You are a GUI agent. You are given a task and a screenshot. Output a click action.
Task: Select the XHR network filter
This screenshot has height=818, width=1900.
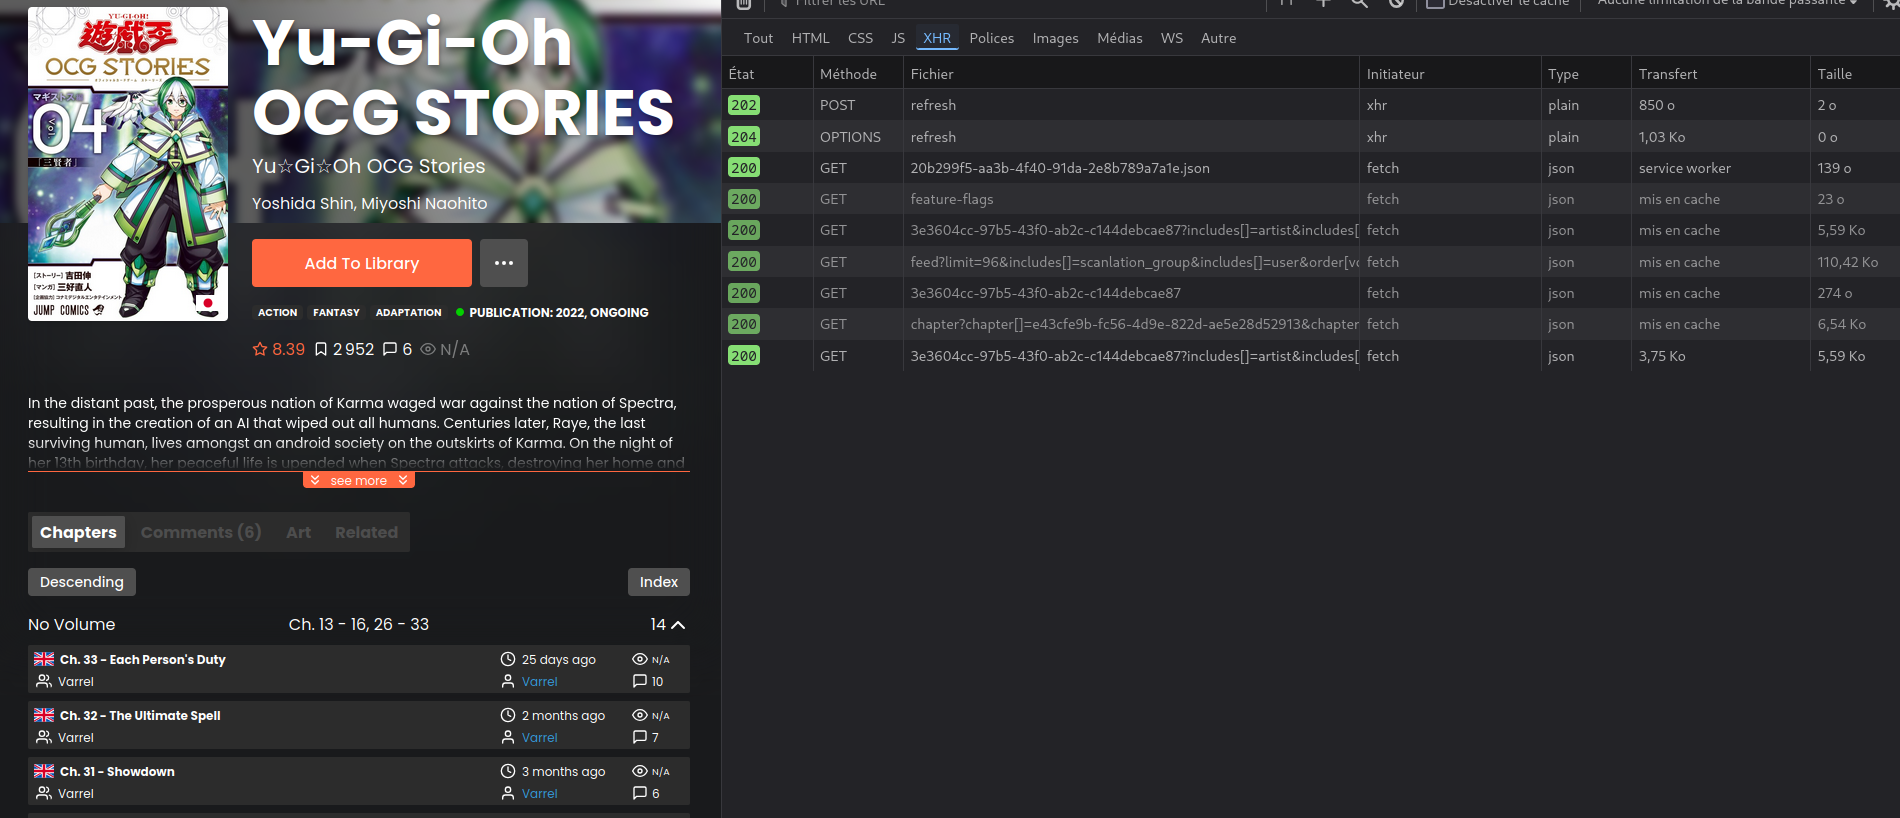(937, 38)
